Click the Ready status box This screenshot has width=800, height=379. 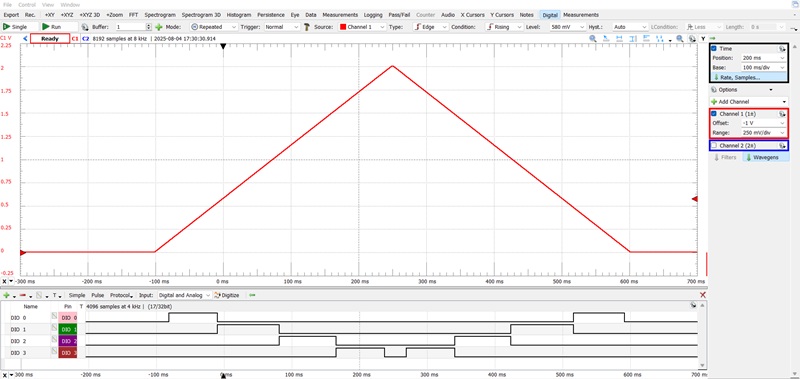[50, 38]
